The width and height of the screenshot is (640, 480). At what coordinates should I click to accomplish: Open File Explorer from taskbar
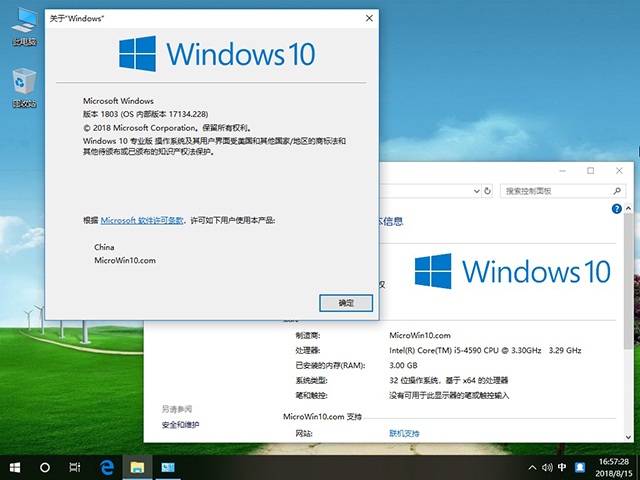137,467
